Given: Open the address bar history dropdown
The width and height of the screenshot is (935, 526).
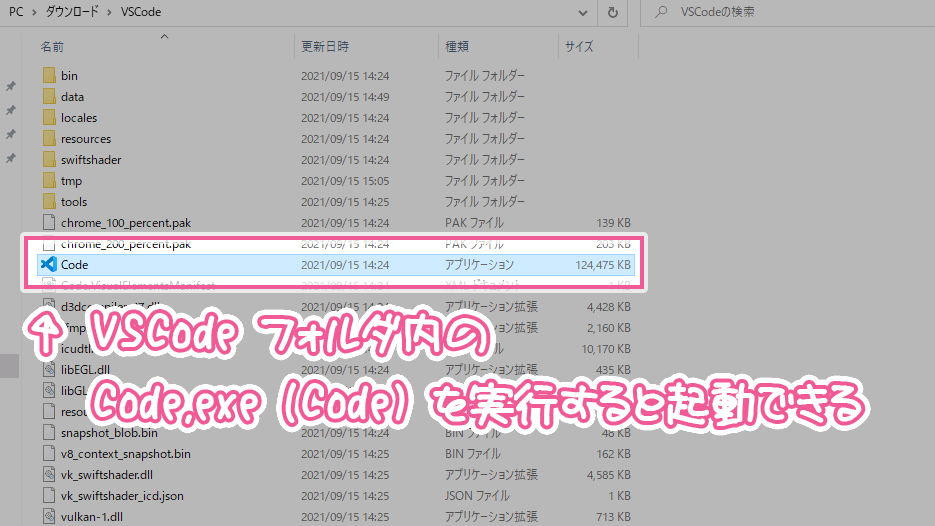Looking at the screenshot, I should [583, 13].
